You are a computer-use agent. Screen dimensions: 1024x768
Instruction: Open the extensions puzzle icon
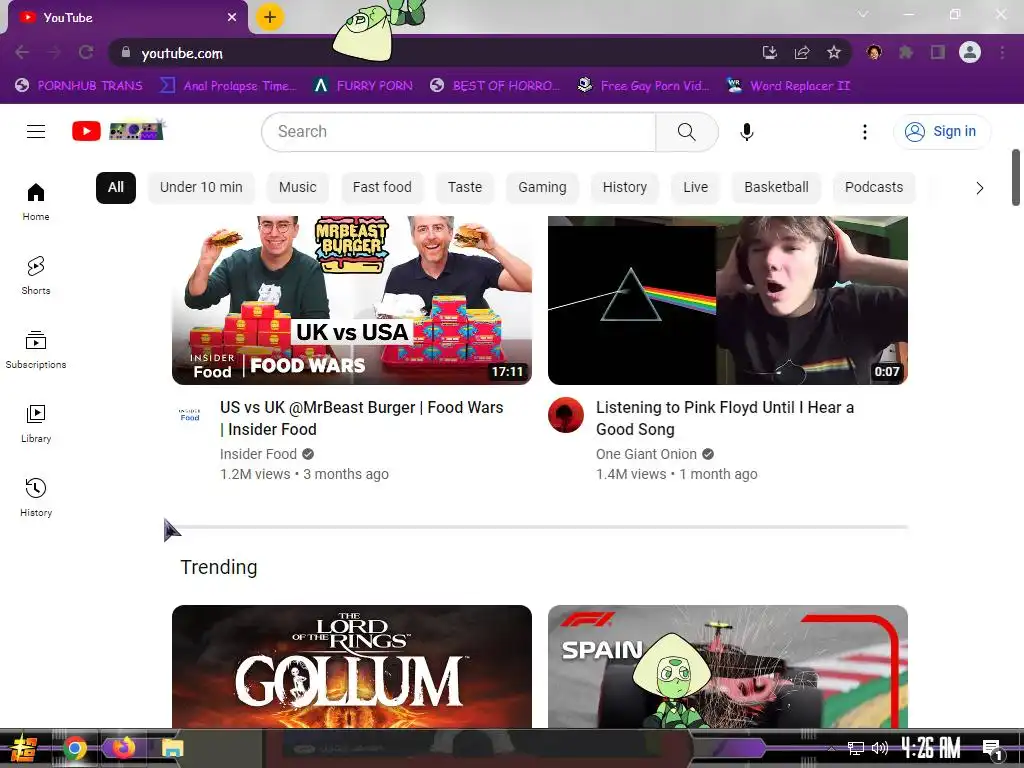point(906,52)
